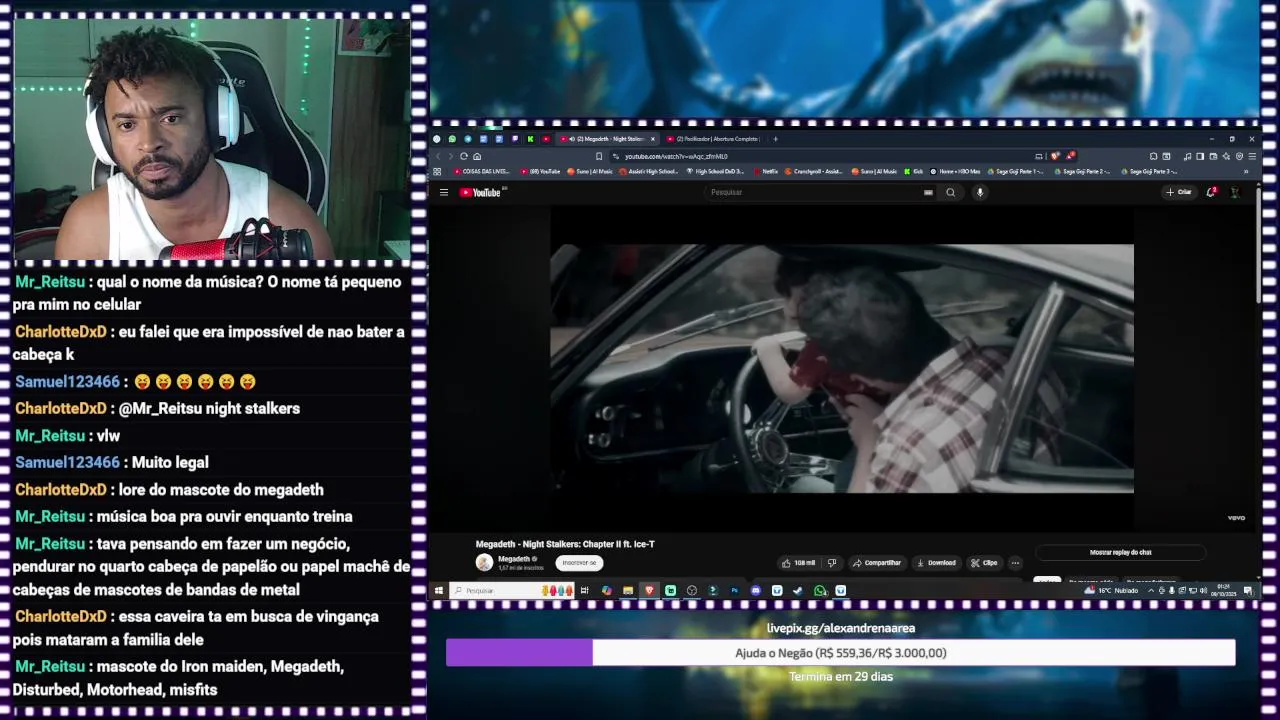Open the YouTube account avatar menu
1280x720 pixels.
1234,192
